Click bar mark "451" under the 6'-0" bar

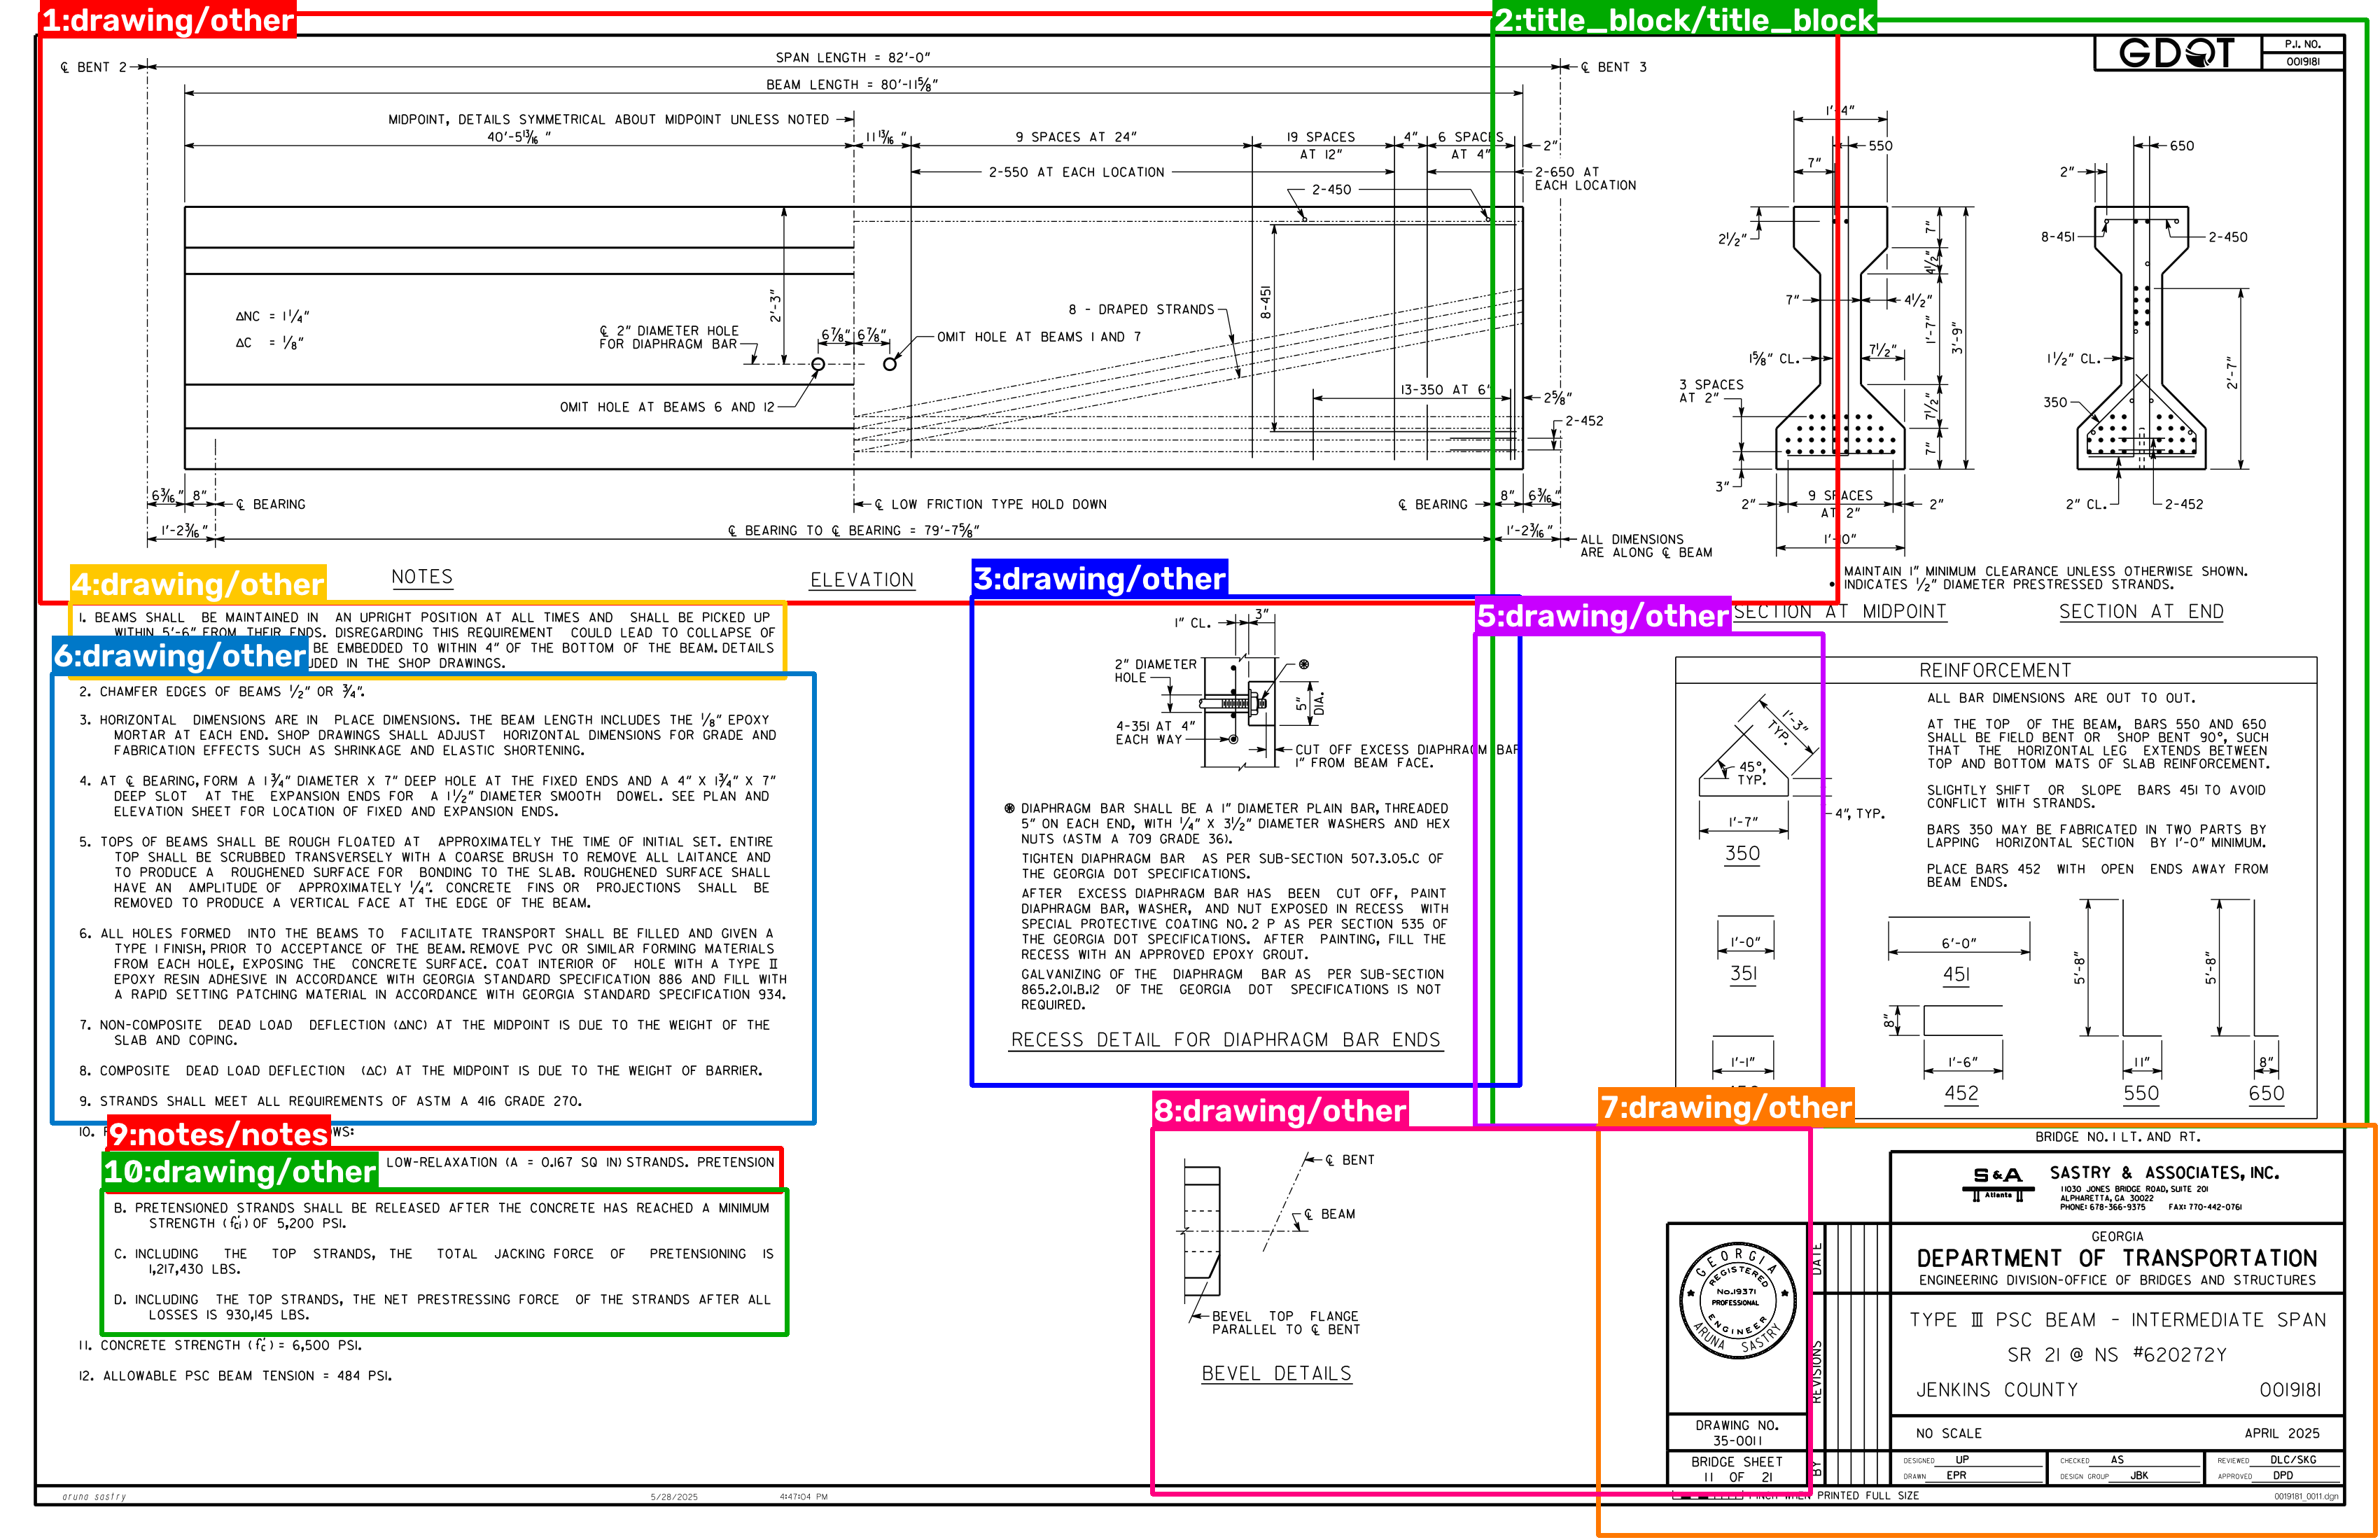click(1957, 974)
